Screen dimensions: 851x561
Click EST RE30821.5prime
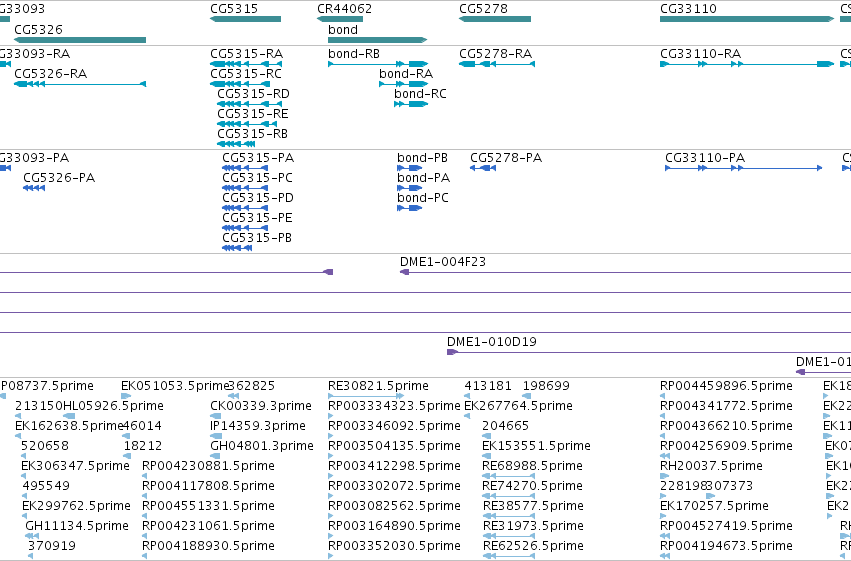(366, 397)
